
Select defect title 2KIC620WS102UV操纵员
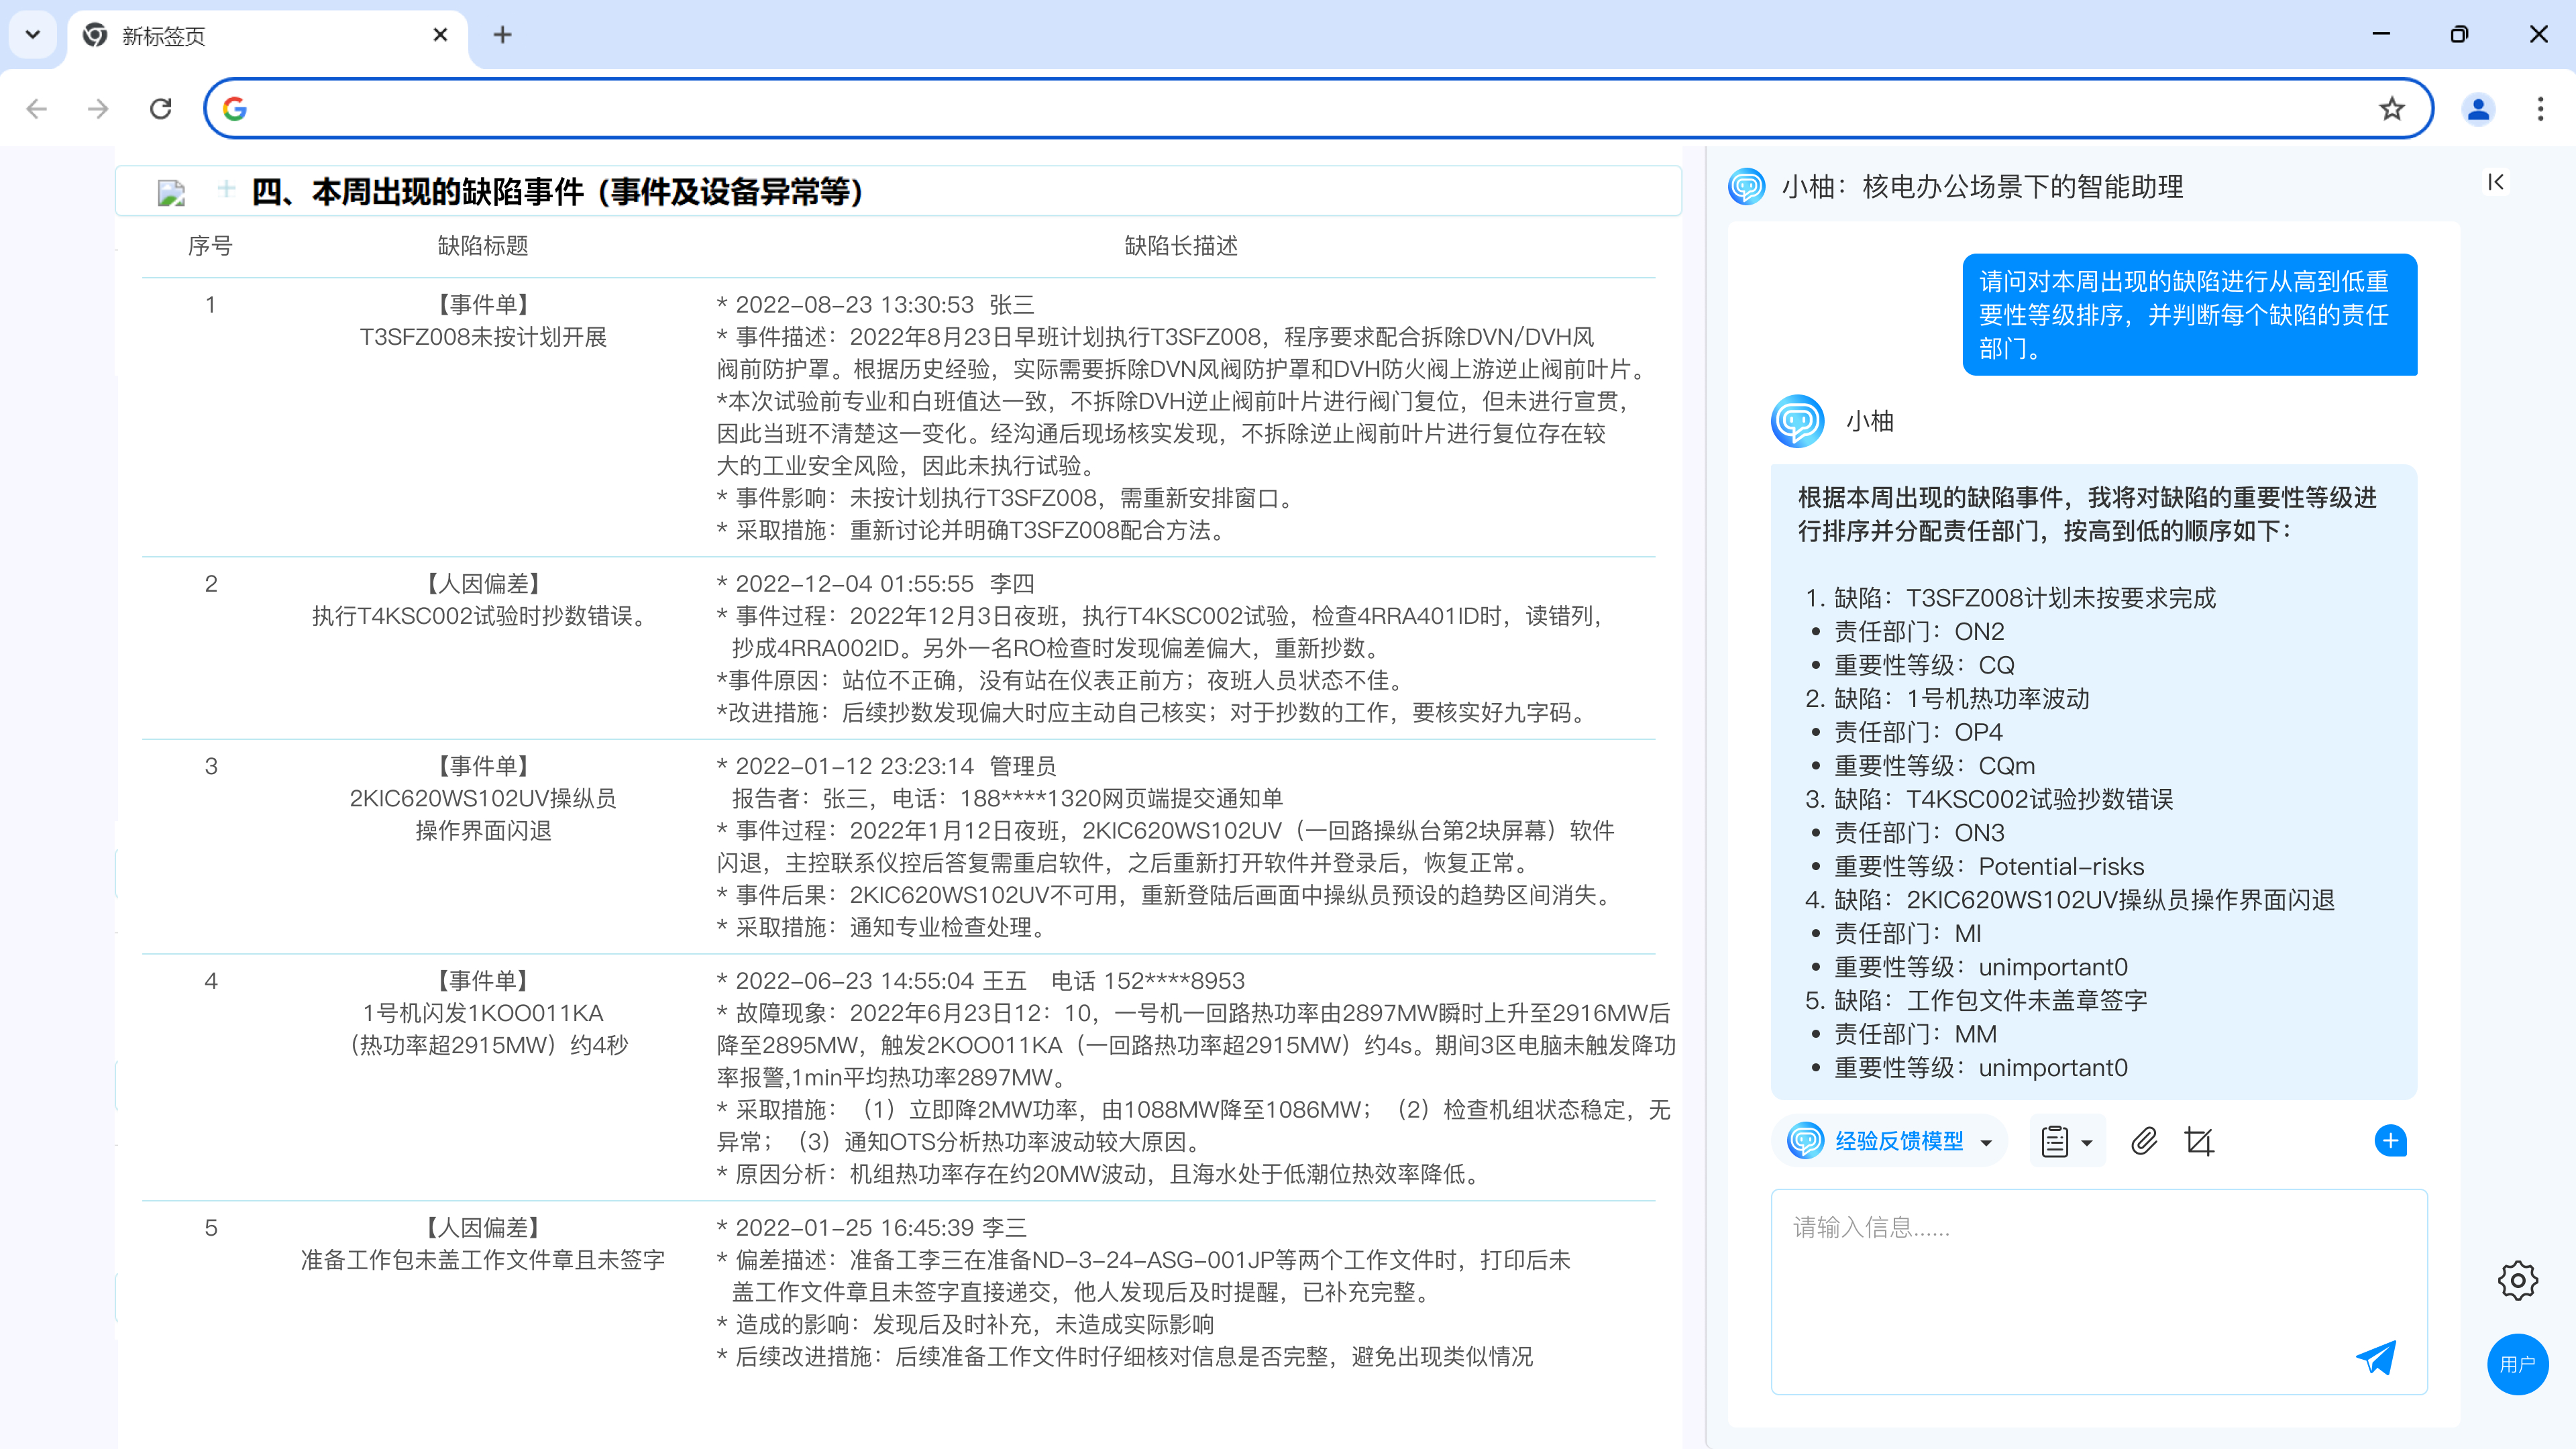[483, 798]
